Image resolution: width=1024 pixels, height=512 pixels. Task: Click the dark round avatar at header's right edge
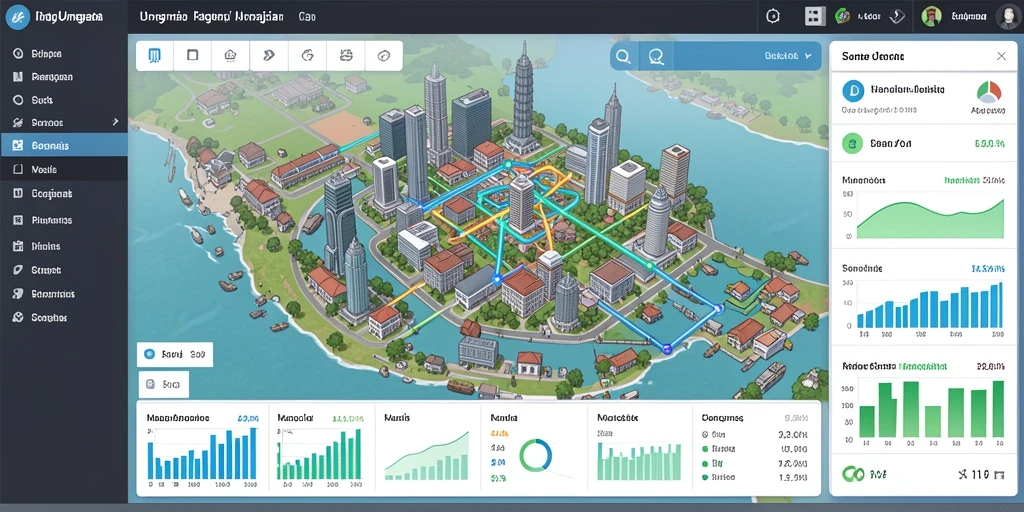point(1008,17)
